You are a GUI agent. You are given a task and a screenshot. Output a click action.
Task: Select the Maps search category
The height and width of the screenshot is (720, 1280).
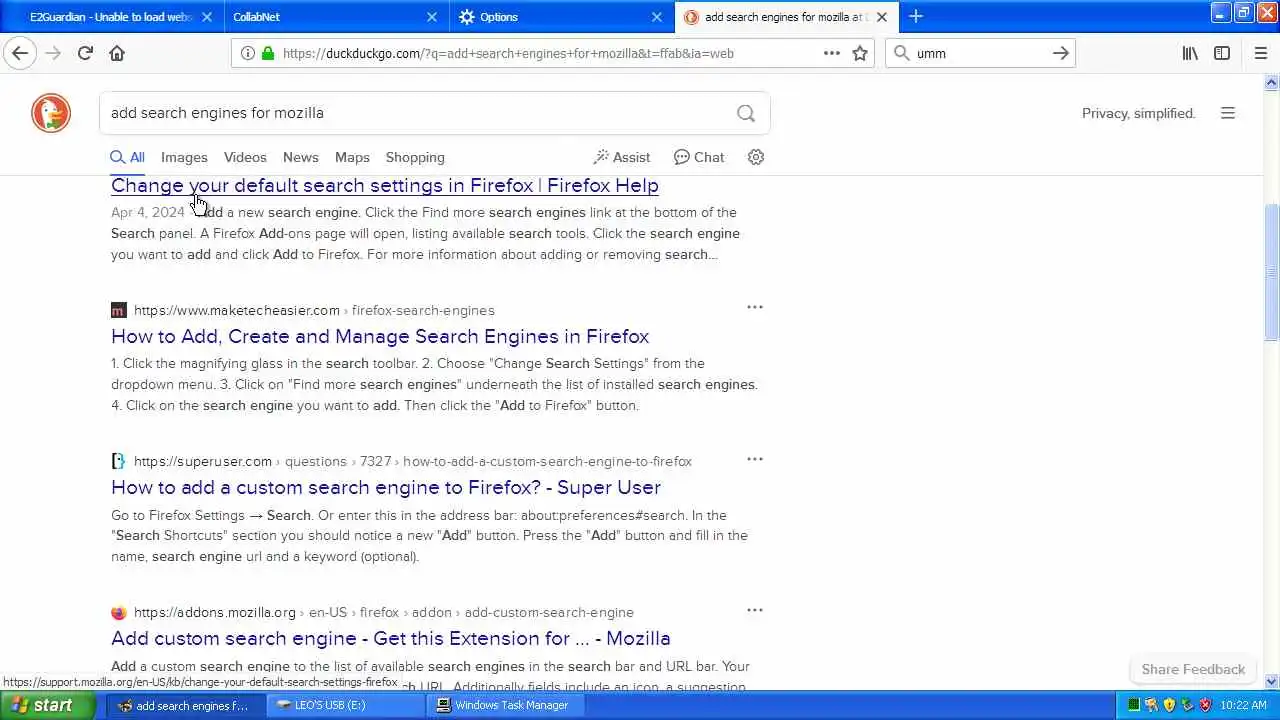(x=352, y=157)
